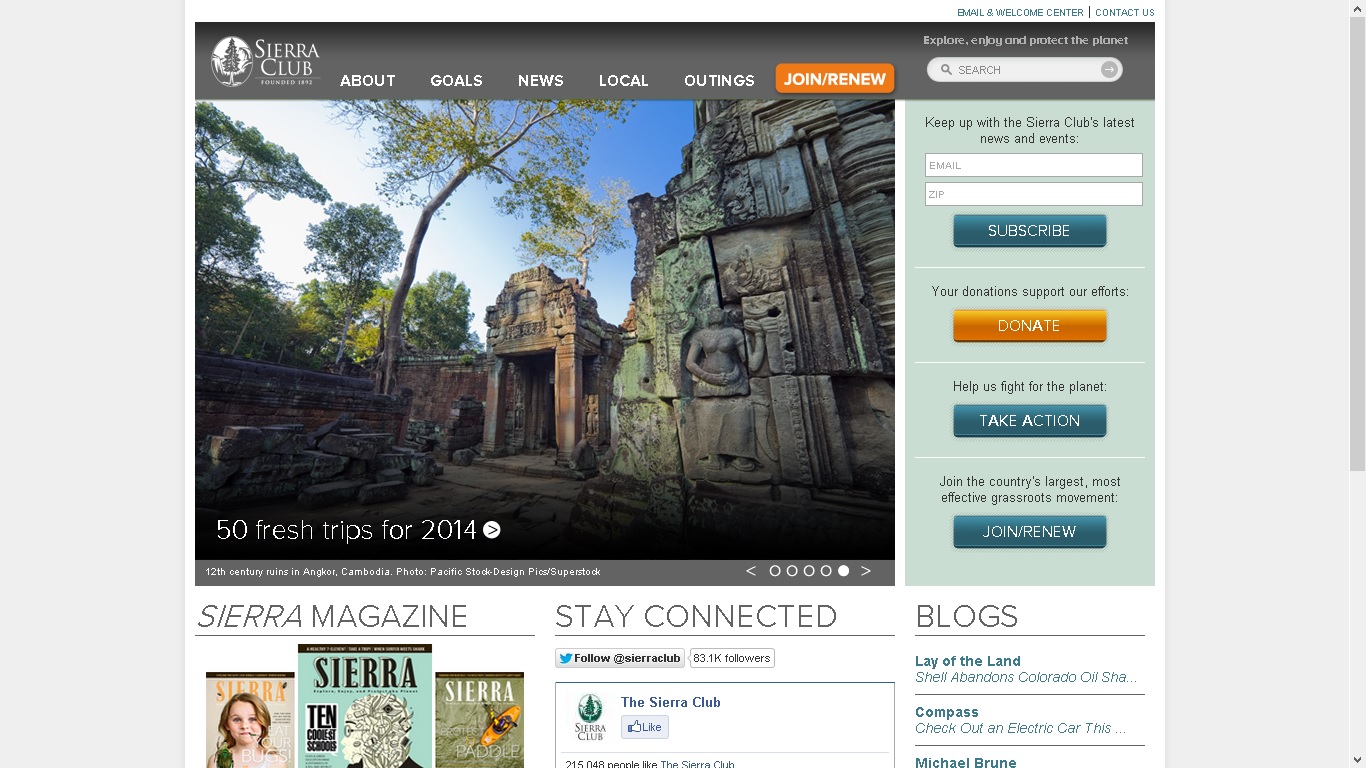Click the magnifier icon in search box

tap(946, 70)
